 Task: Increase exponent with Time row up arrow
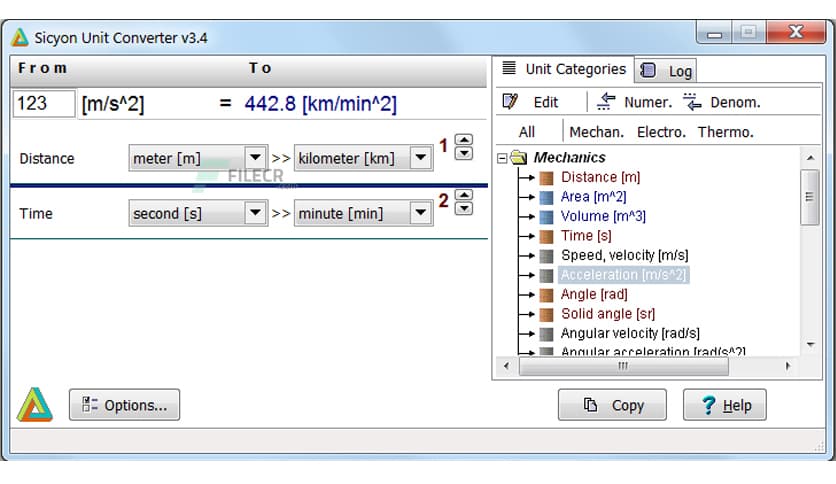(464, 195)
